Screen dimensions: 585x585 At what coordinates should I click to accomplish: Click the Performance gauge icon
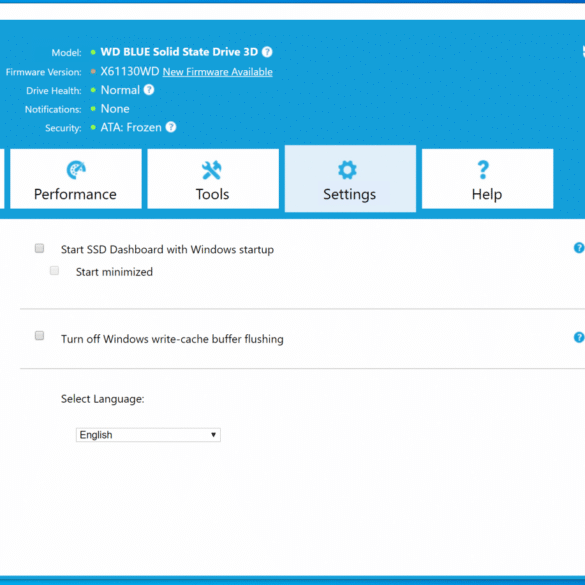[x=76, y=170]
